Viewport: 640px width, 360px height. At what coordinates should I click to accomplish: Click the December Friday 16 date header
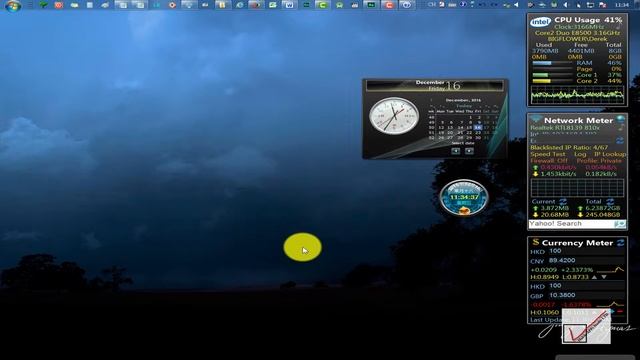(435, 85)
